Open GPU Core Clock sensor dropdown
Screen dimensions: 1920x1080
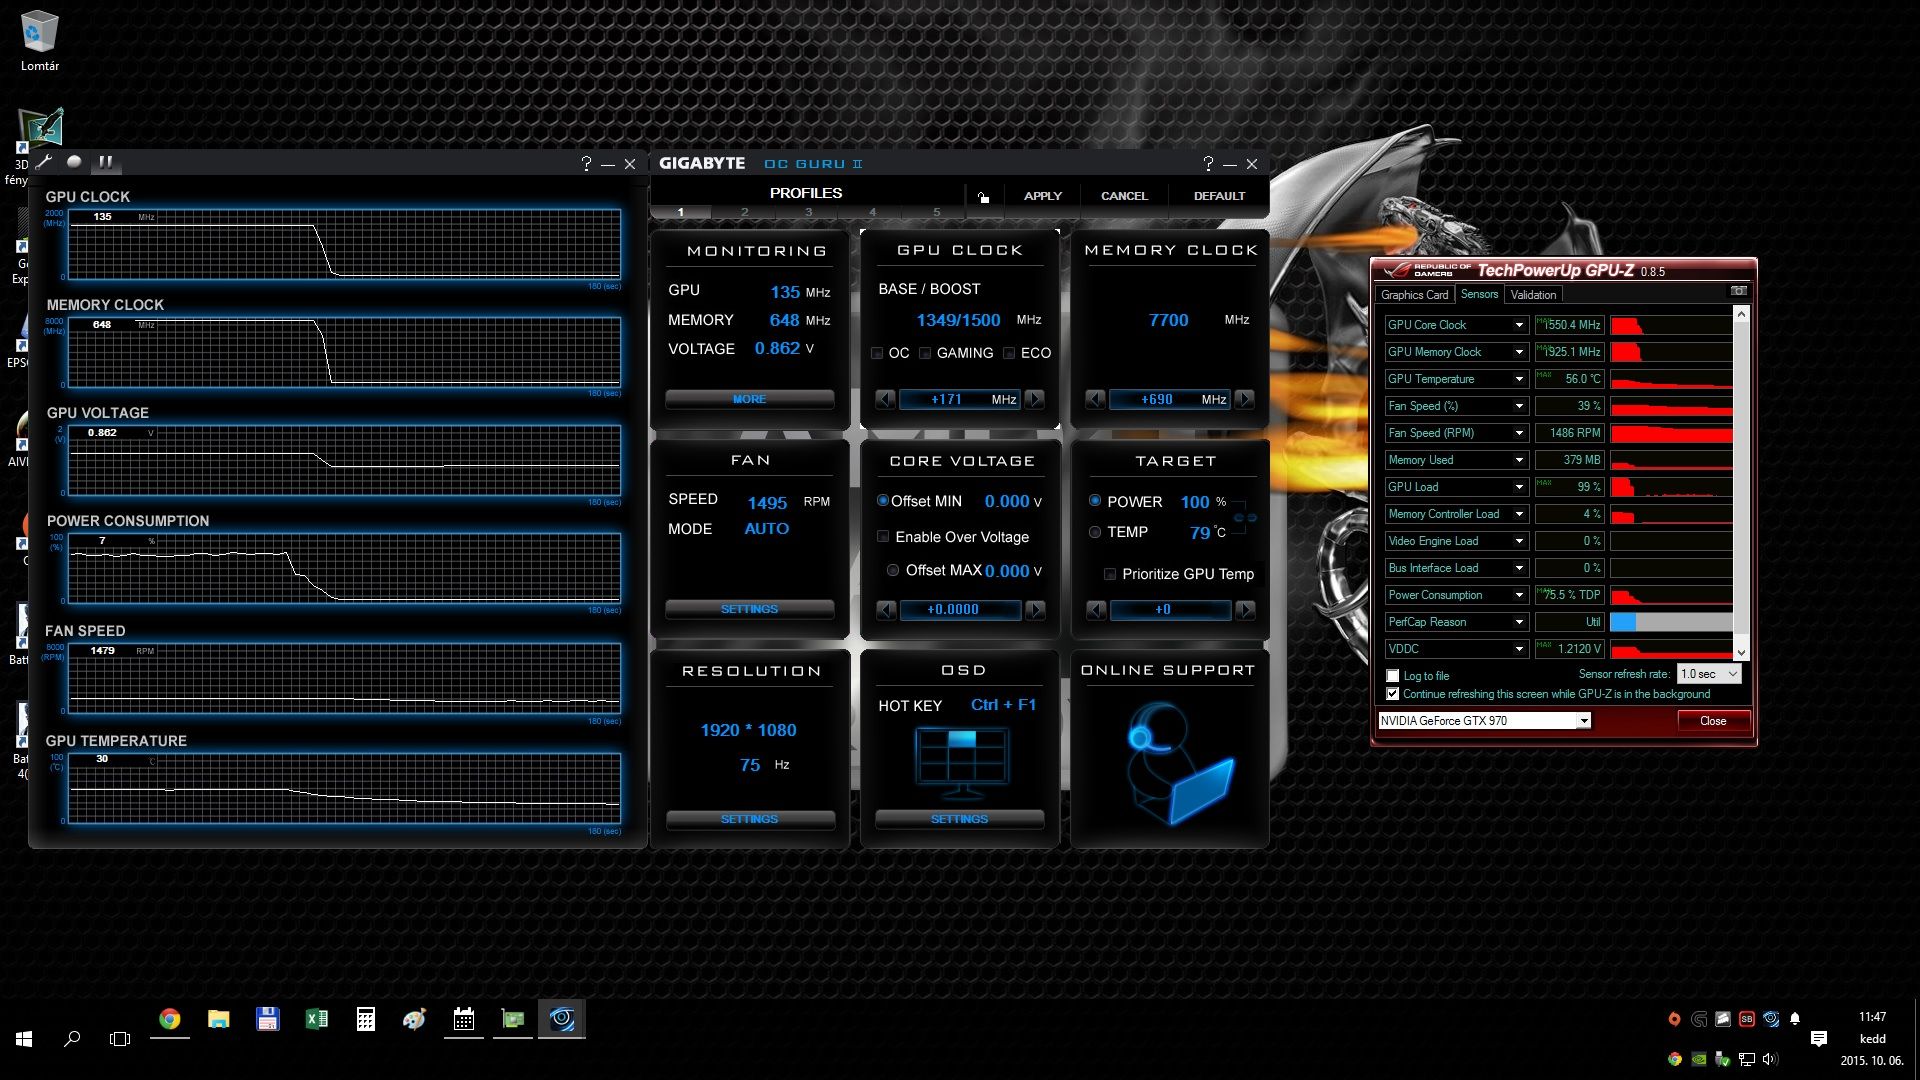click(1519, 325)
